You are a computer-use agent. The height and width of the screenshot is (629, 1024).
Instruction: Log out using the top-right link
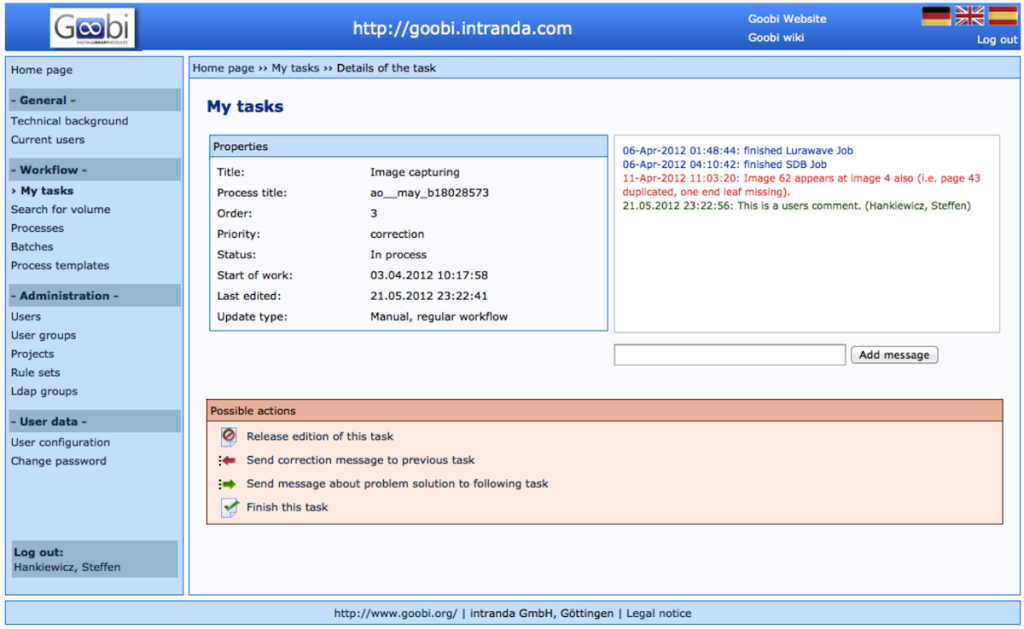(997, 39)
